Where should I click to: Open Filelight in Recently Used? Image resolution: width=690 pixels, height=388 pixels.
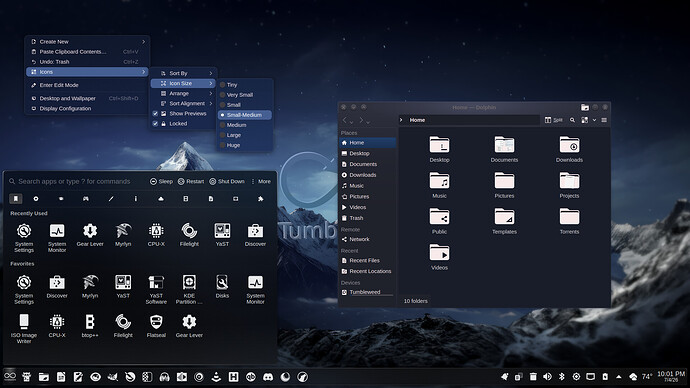189,234
